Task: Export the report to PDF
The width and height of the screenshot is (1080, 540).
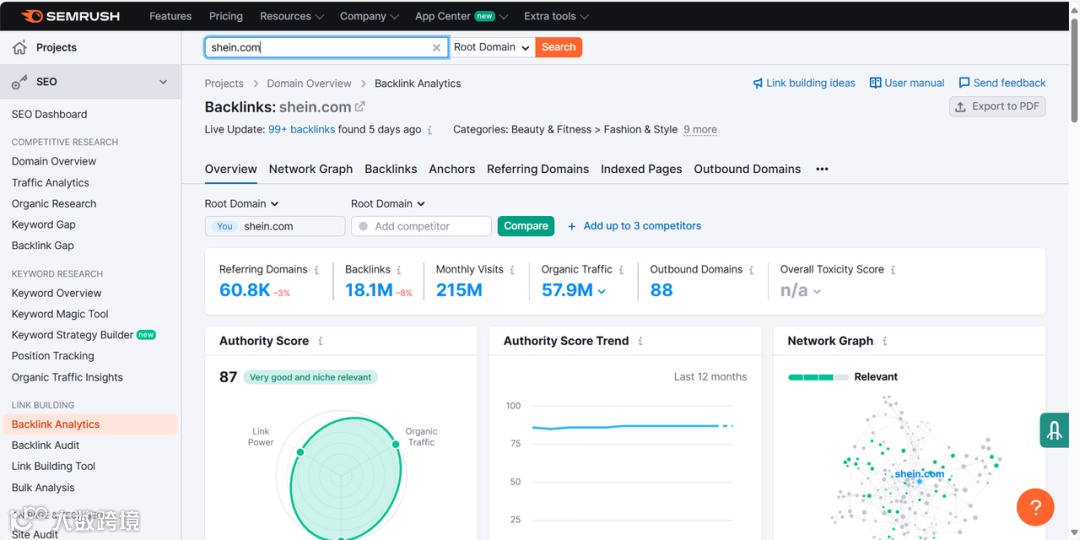Action: click(997, 107)
